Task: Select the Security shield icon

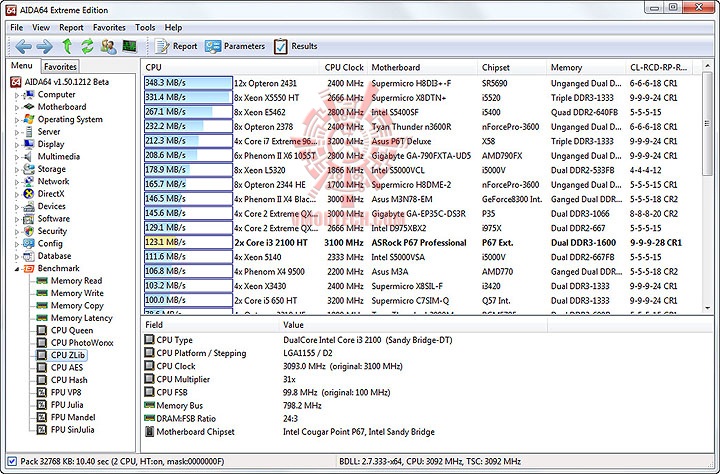Action: pos(29,231)
